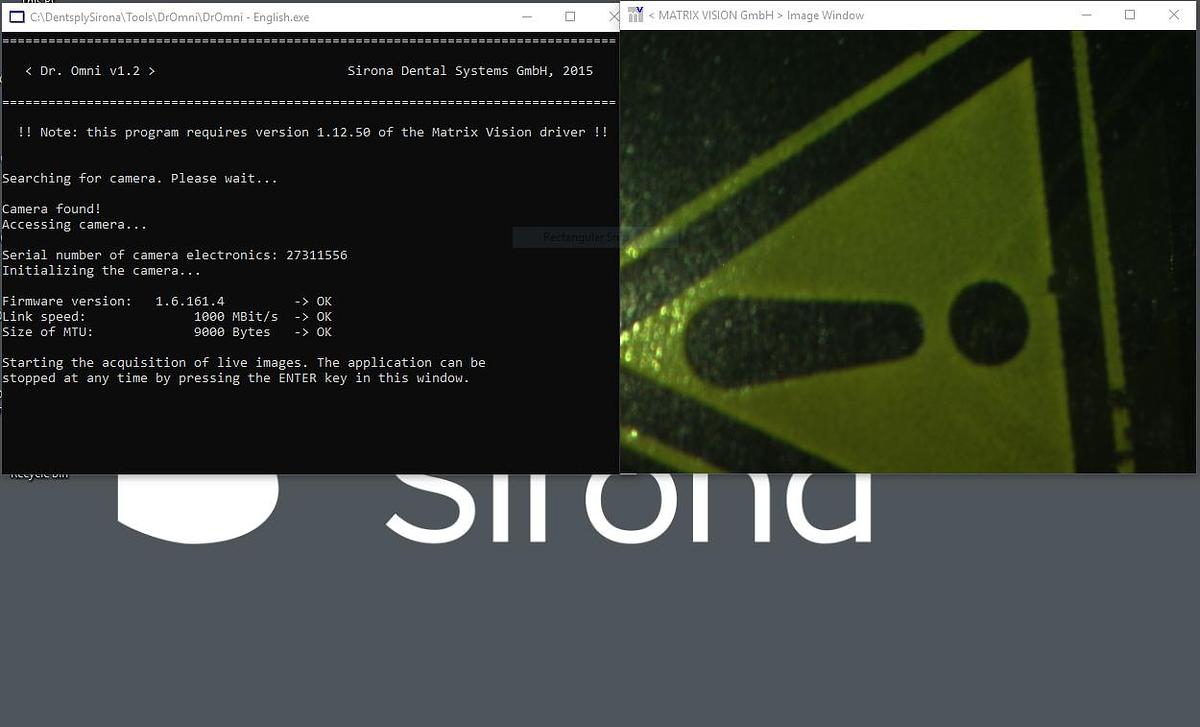This screenshot has height=727, width=1200.
Task: Maximize the DrOmni console window
Action: (570, 17)
